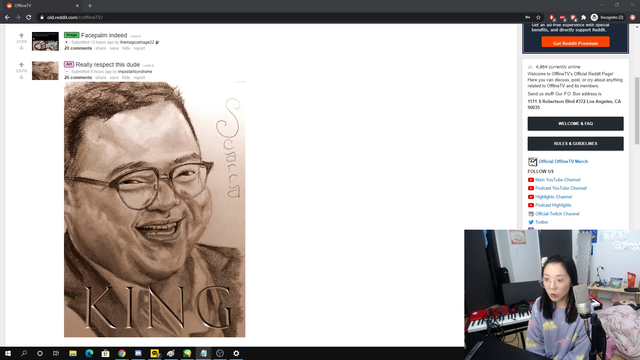Open a new browser tab
640x360 pixels.
pyautogui.click(x=90, y=6)
